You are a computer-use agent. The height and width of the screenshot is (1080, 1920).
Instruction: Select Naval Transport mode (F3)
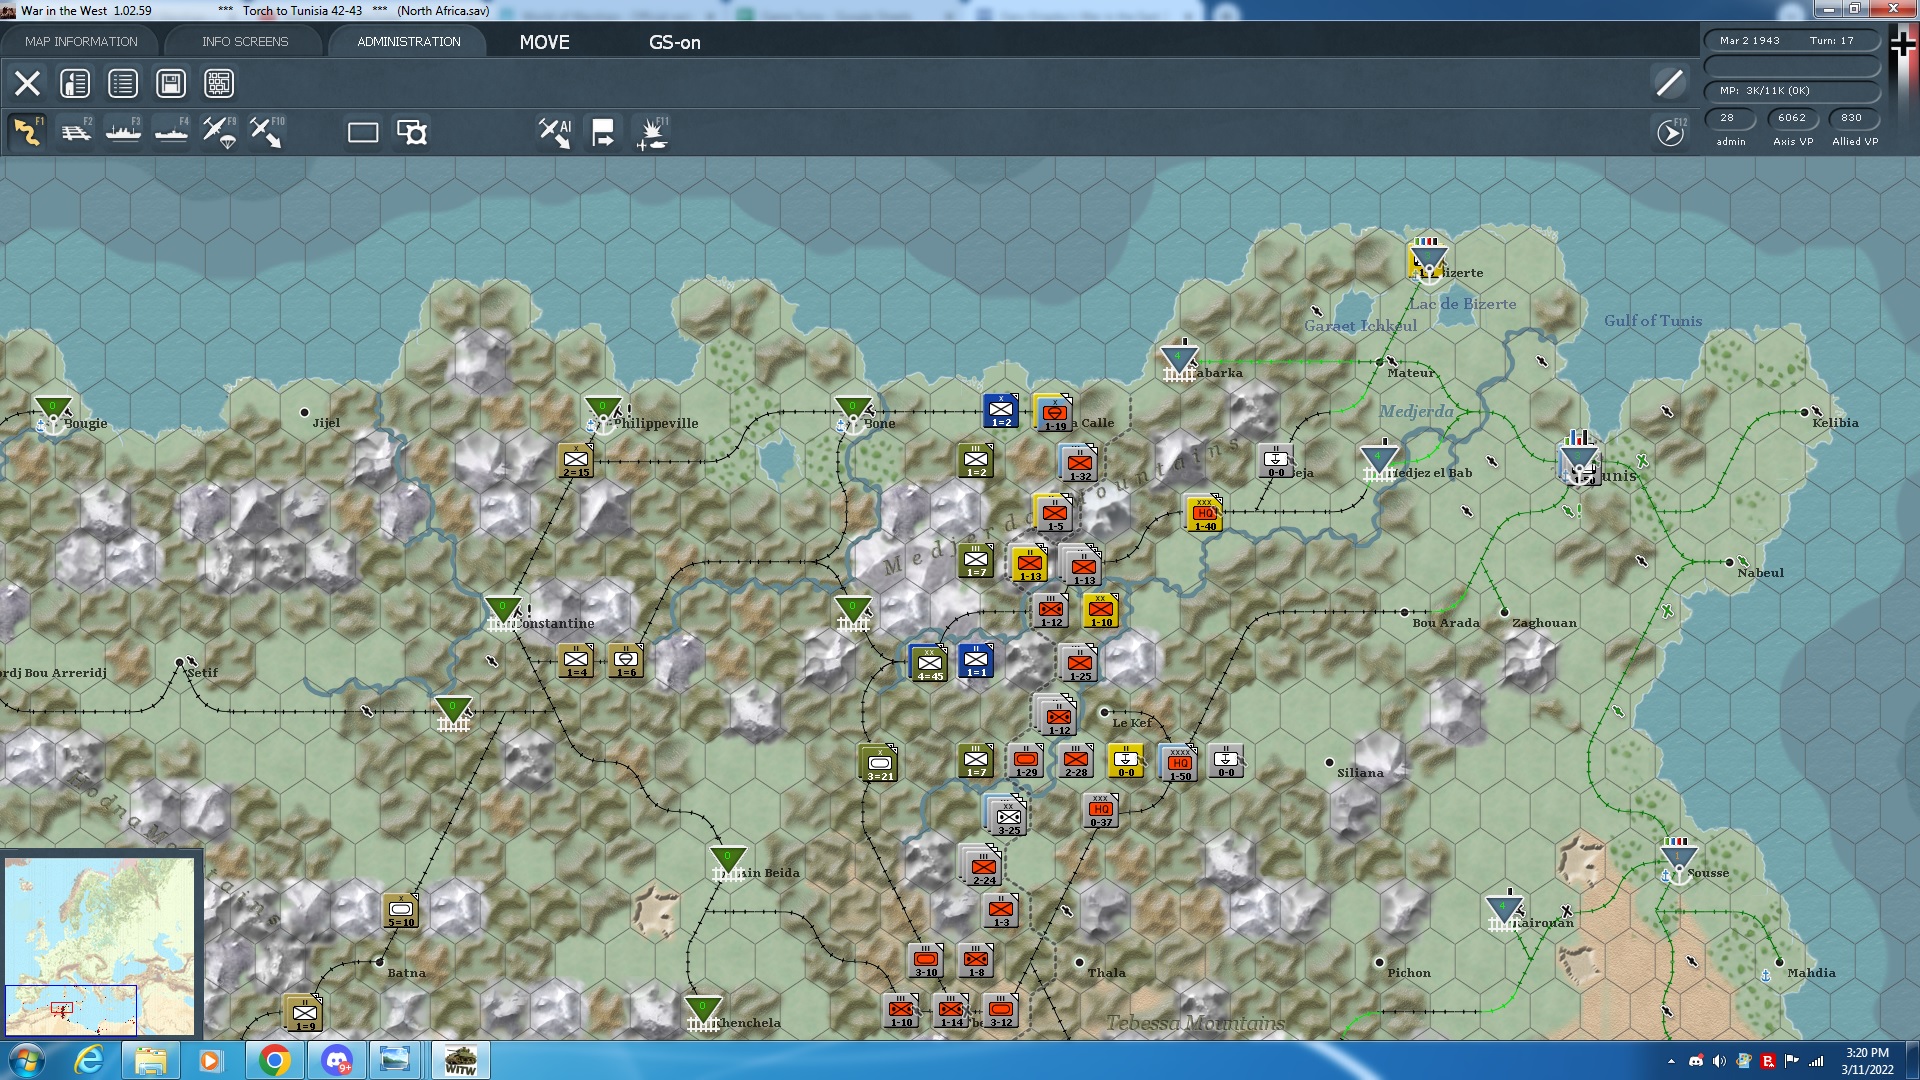[123, 132]
